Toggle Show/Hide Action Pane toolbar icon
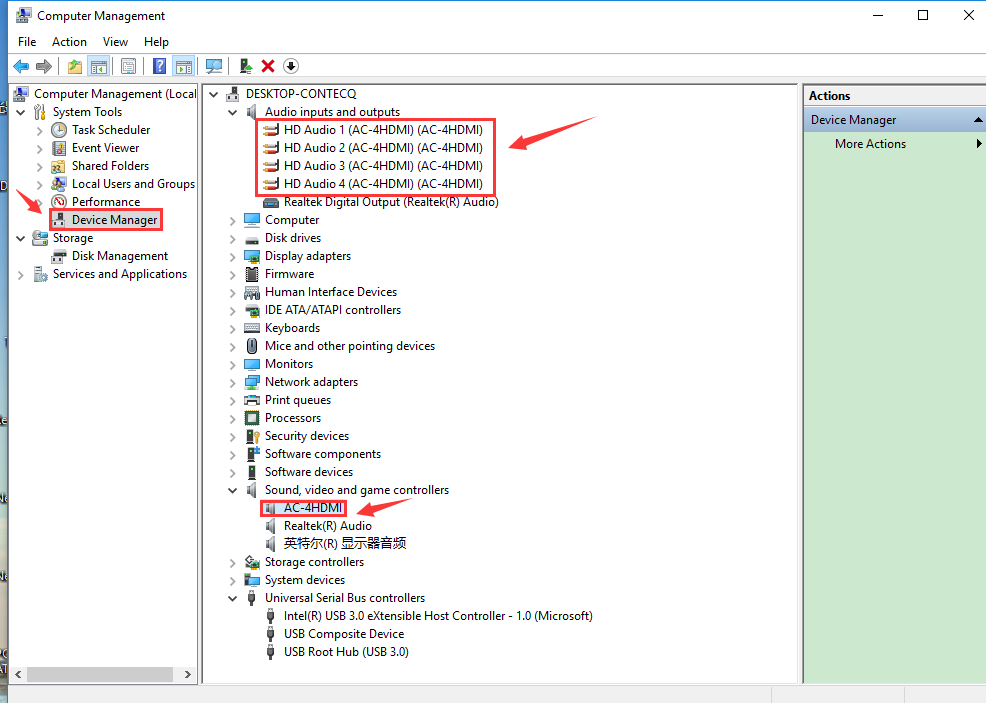The image size is (986, 703). [x=184, y=66]
